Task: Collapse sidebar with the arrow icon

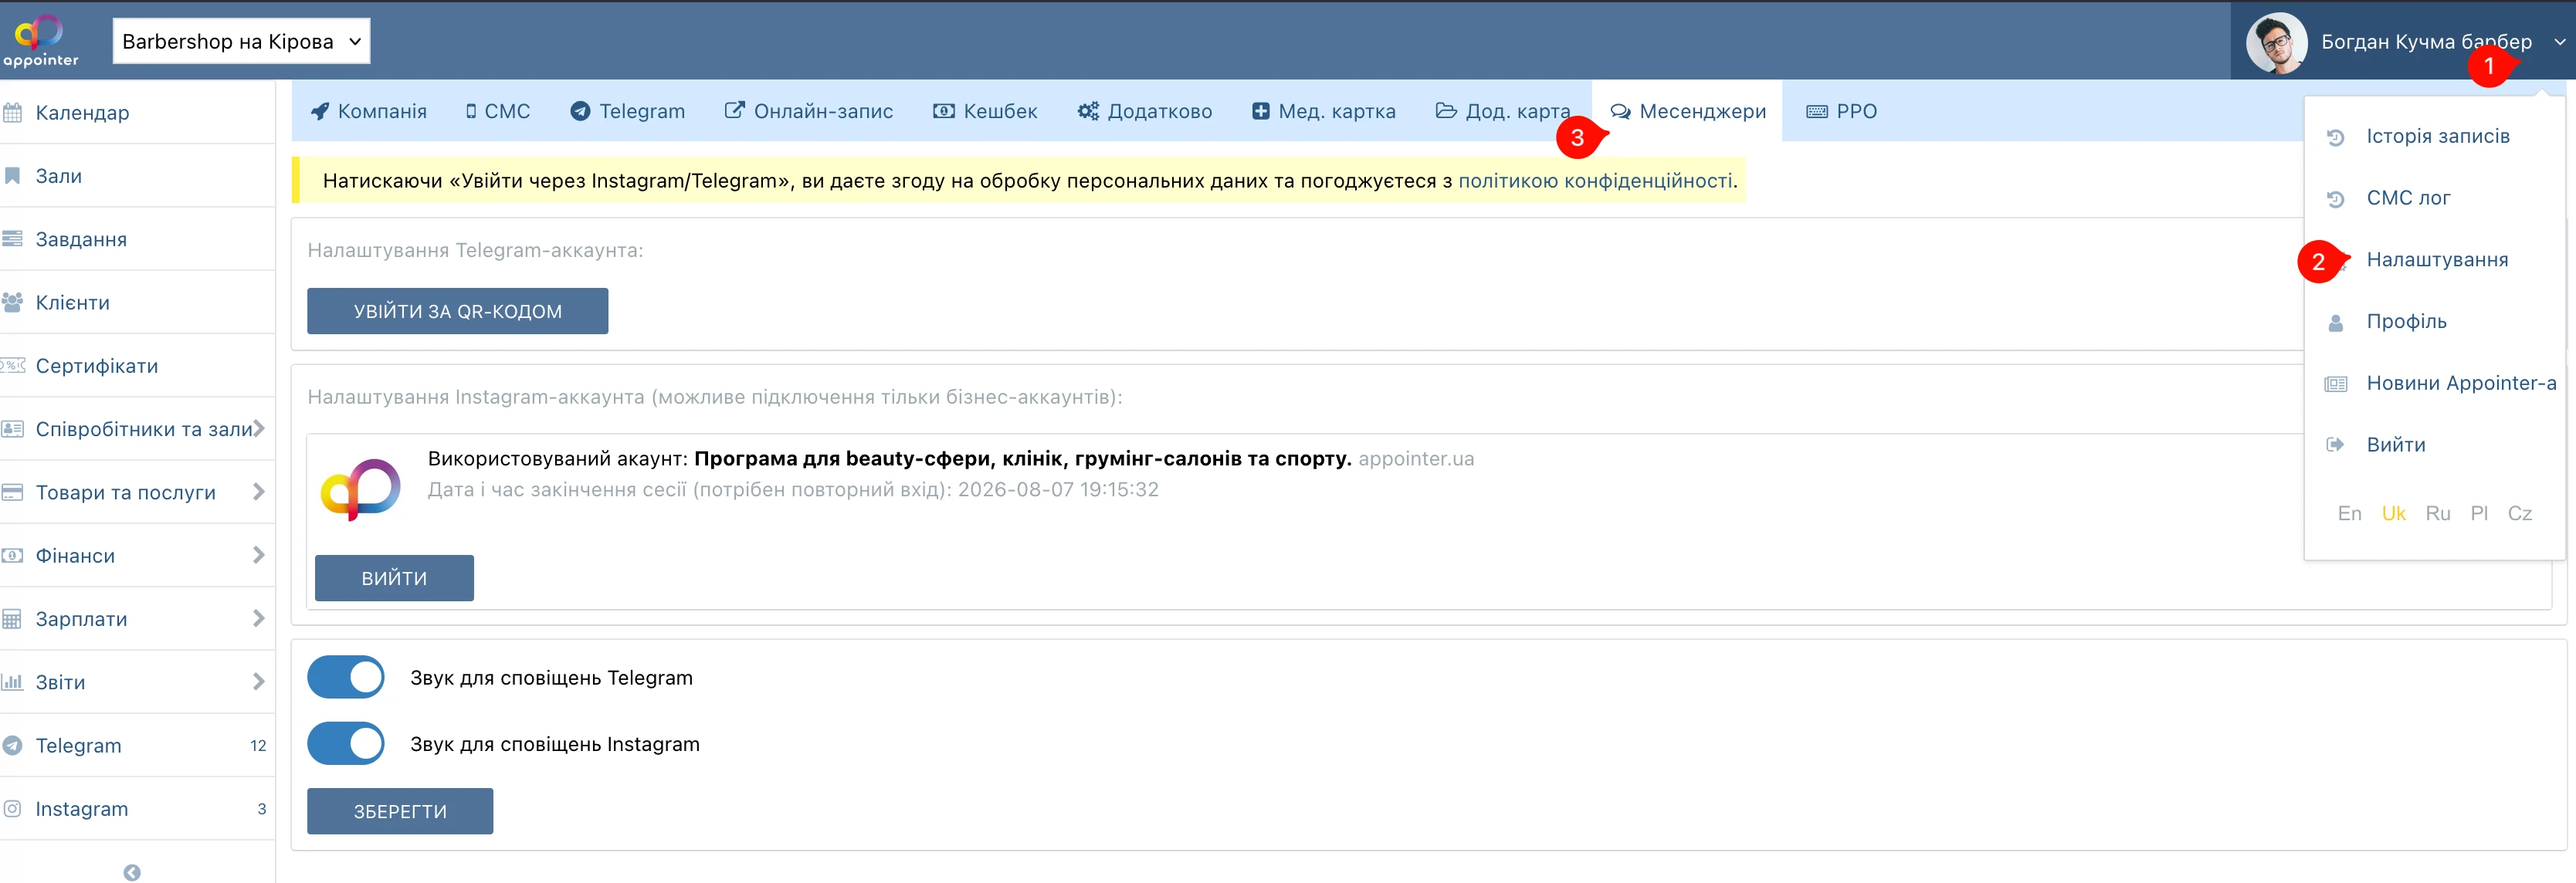Action: pyautogui.click(x=132, y=872)
